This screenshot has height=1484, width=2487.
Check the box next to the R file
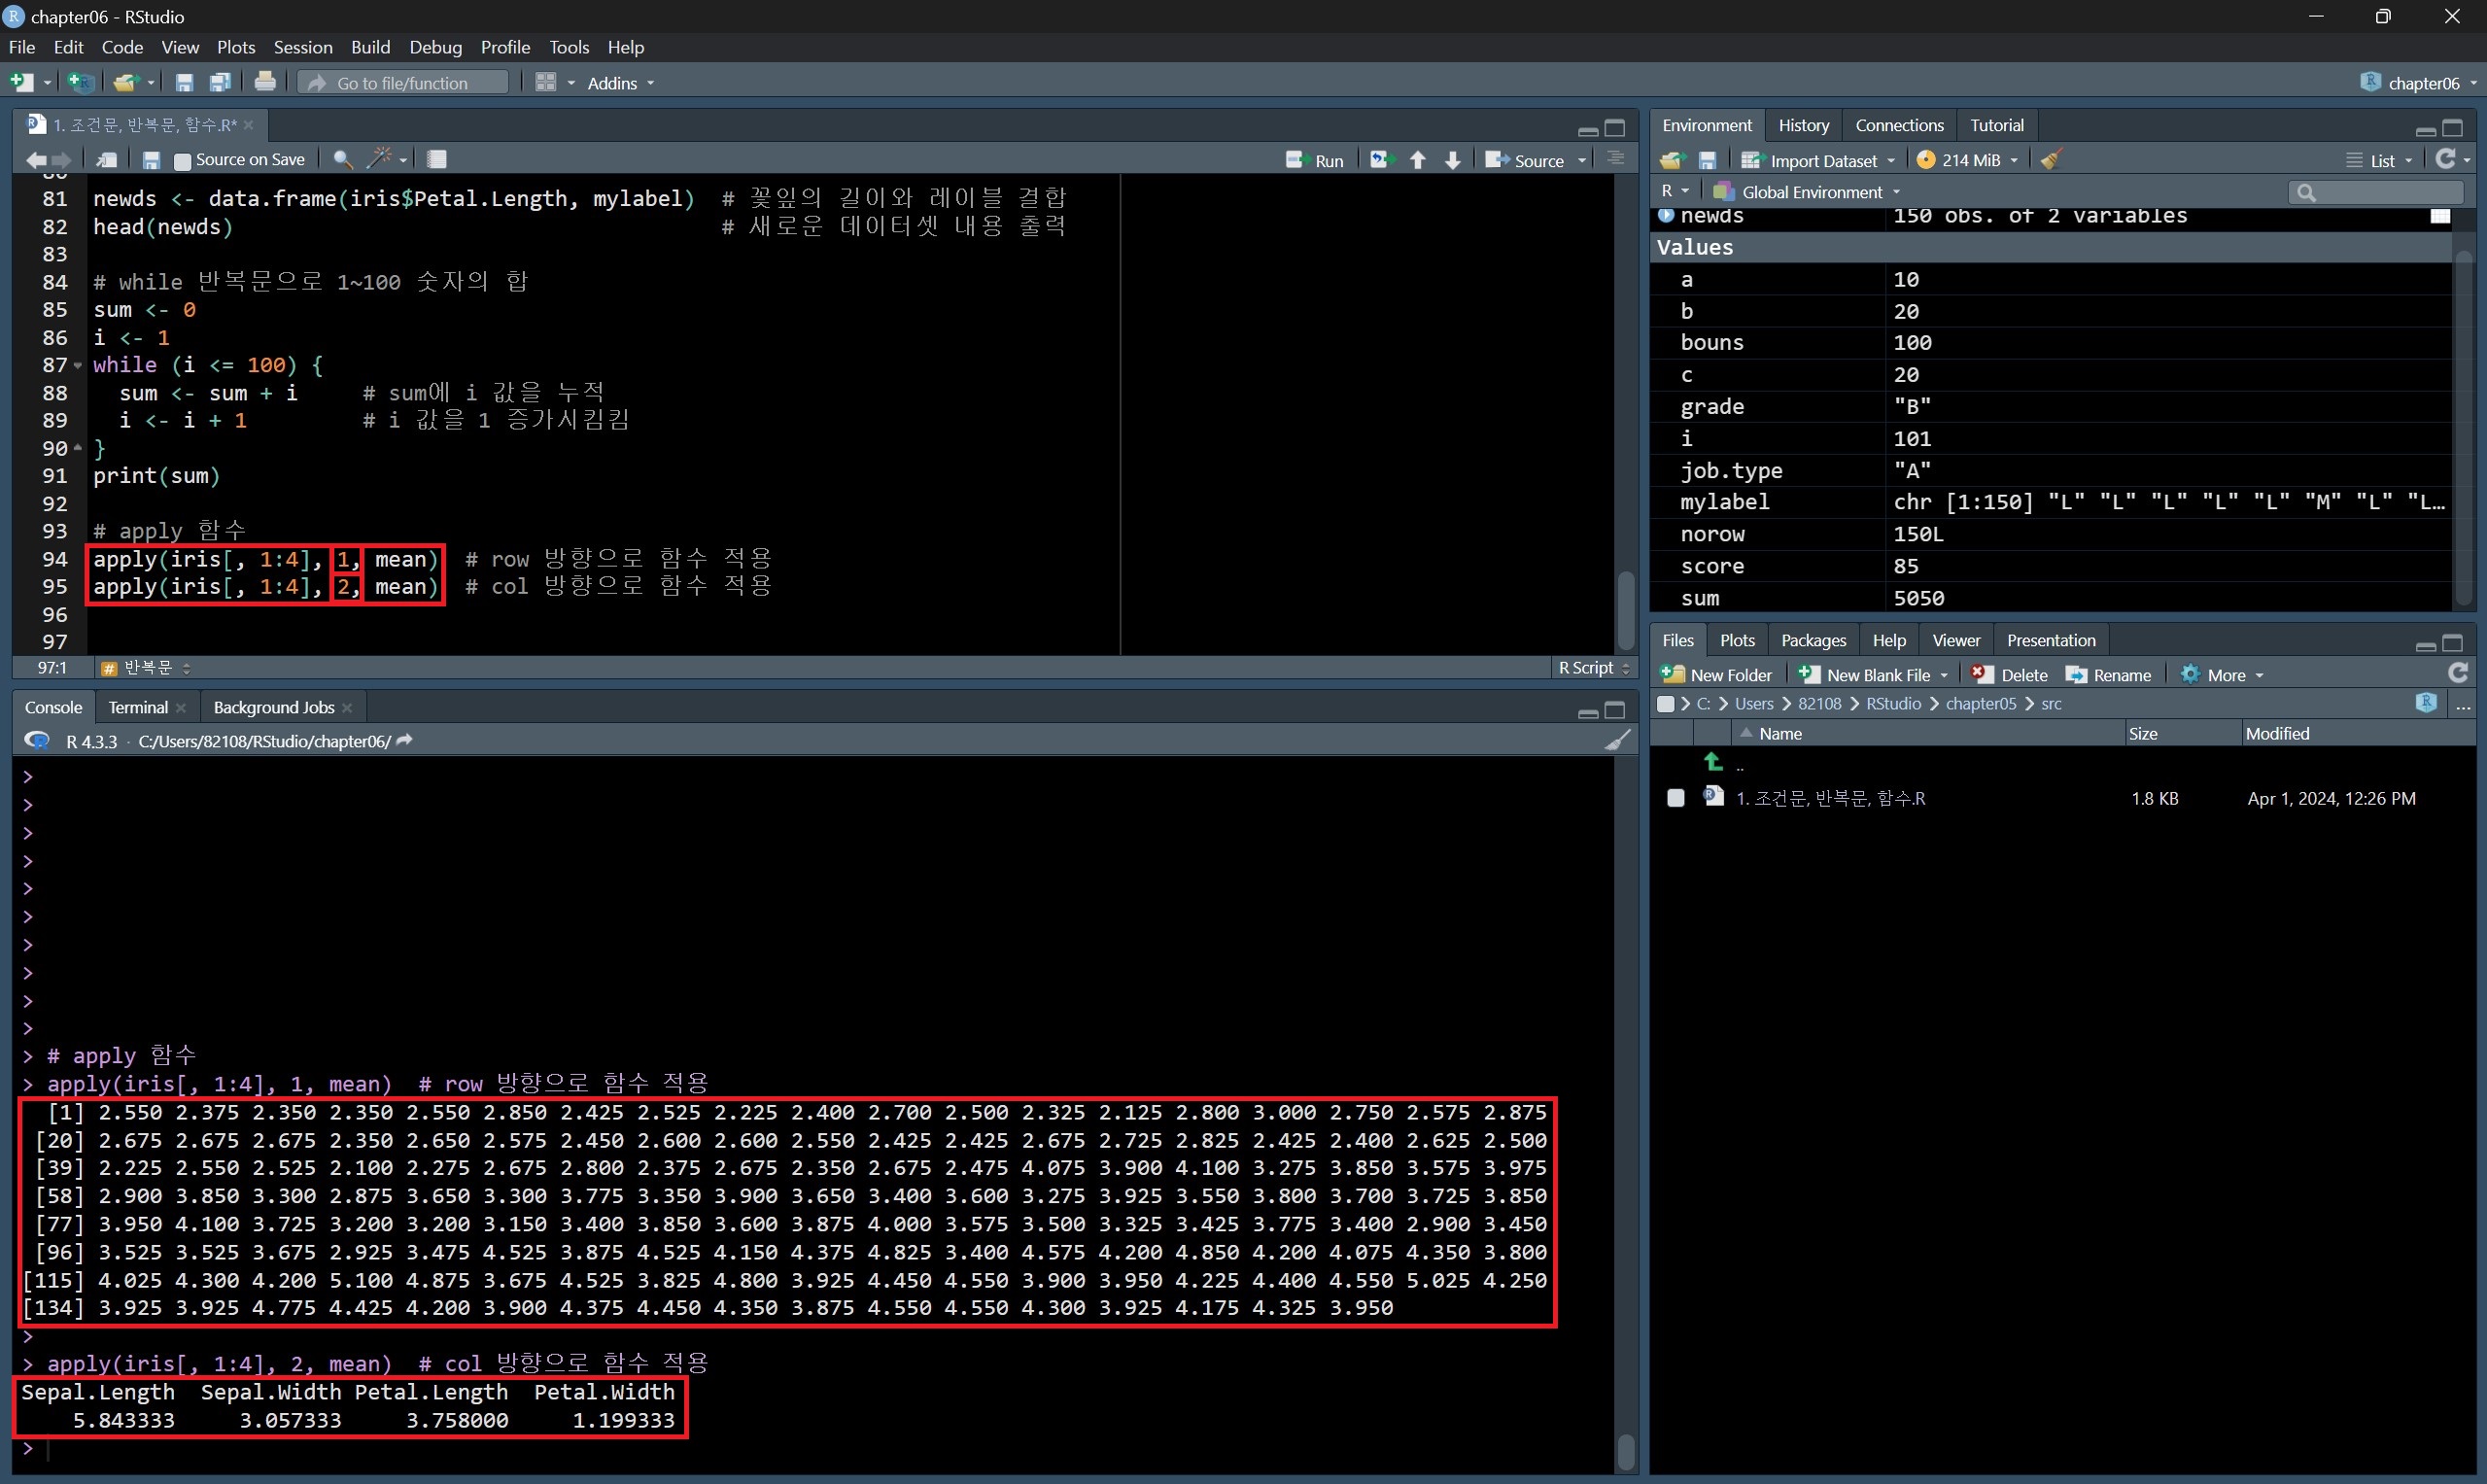click(x=1676, y=798)
